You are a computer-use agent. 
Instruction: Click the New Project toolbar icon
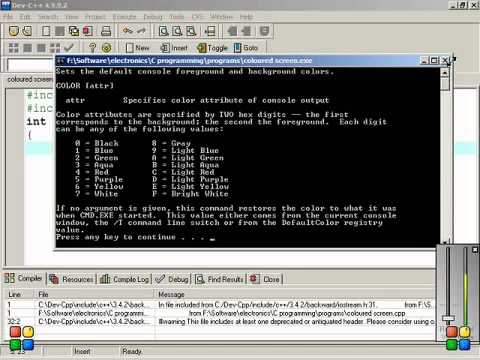[x=13, y=31]
